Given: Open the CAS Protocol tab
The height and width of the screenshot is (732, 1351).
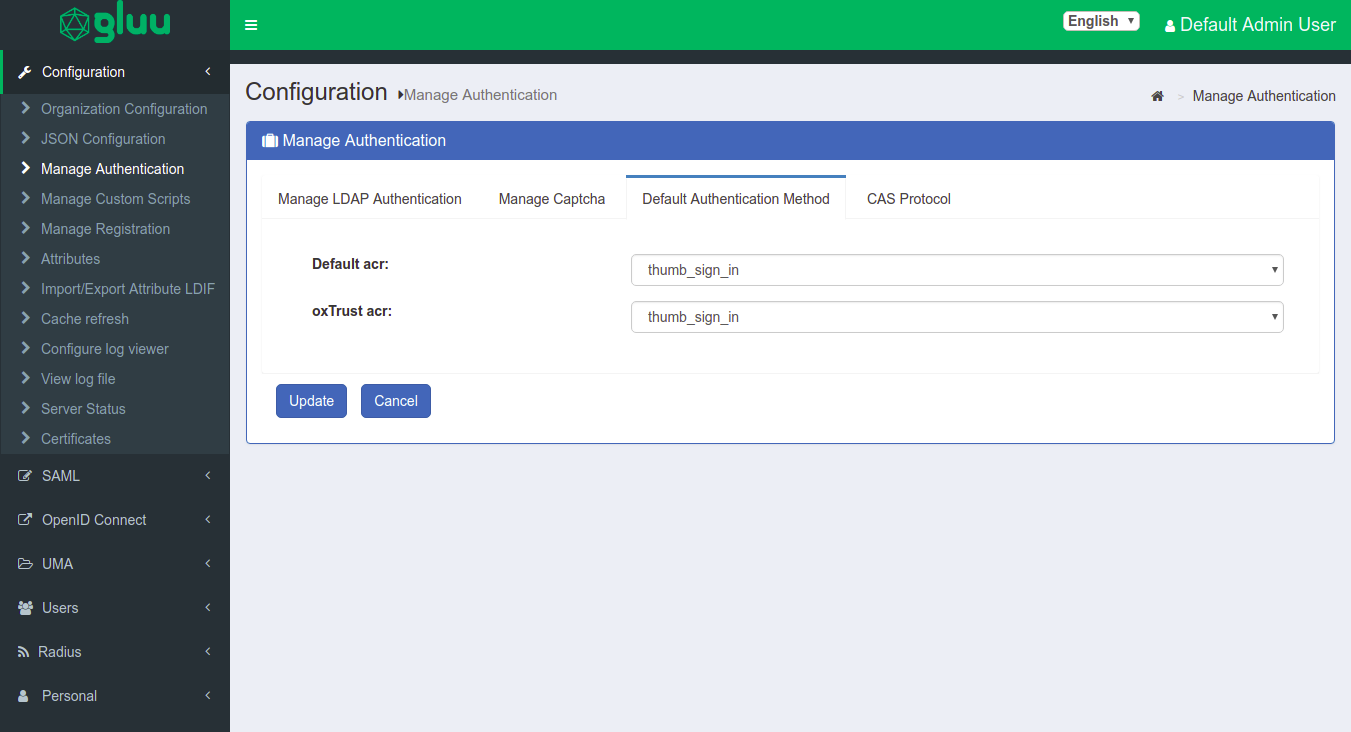Looking at the screenshot, I should click(908, 198).
